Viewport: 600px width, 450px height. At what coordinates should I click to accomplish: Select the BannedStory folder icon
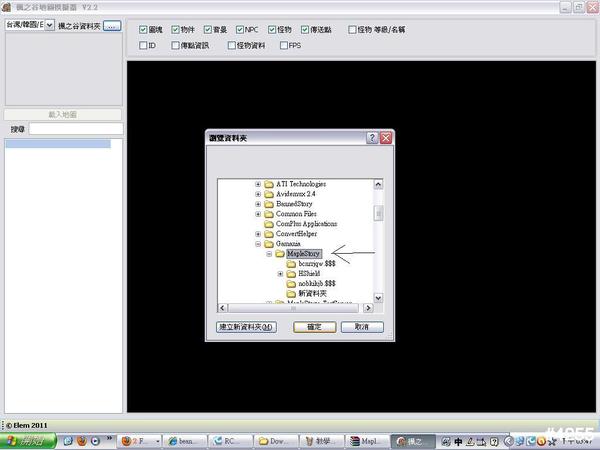(269, 204)
